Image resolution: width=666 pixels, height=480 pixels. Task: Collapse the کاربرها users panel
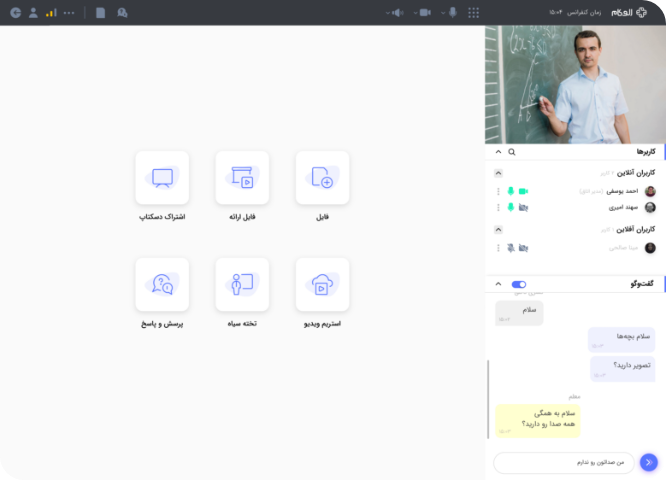pos(498,152)
